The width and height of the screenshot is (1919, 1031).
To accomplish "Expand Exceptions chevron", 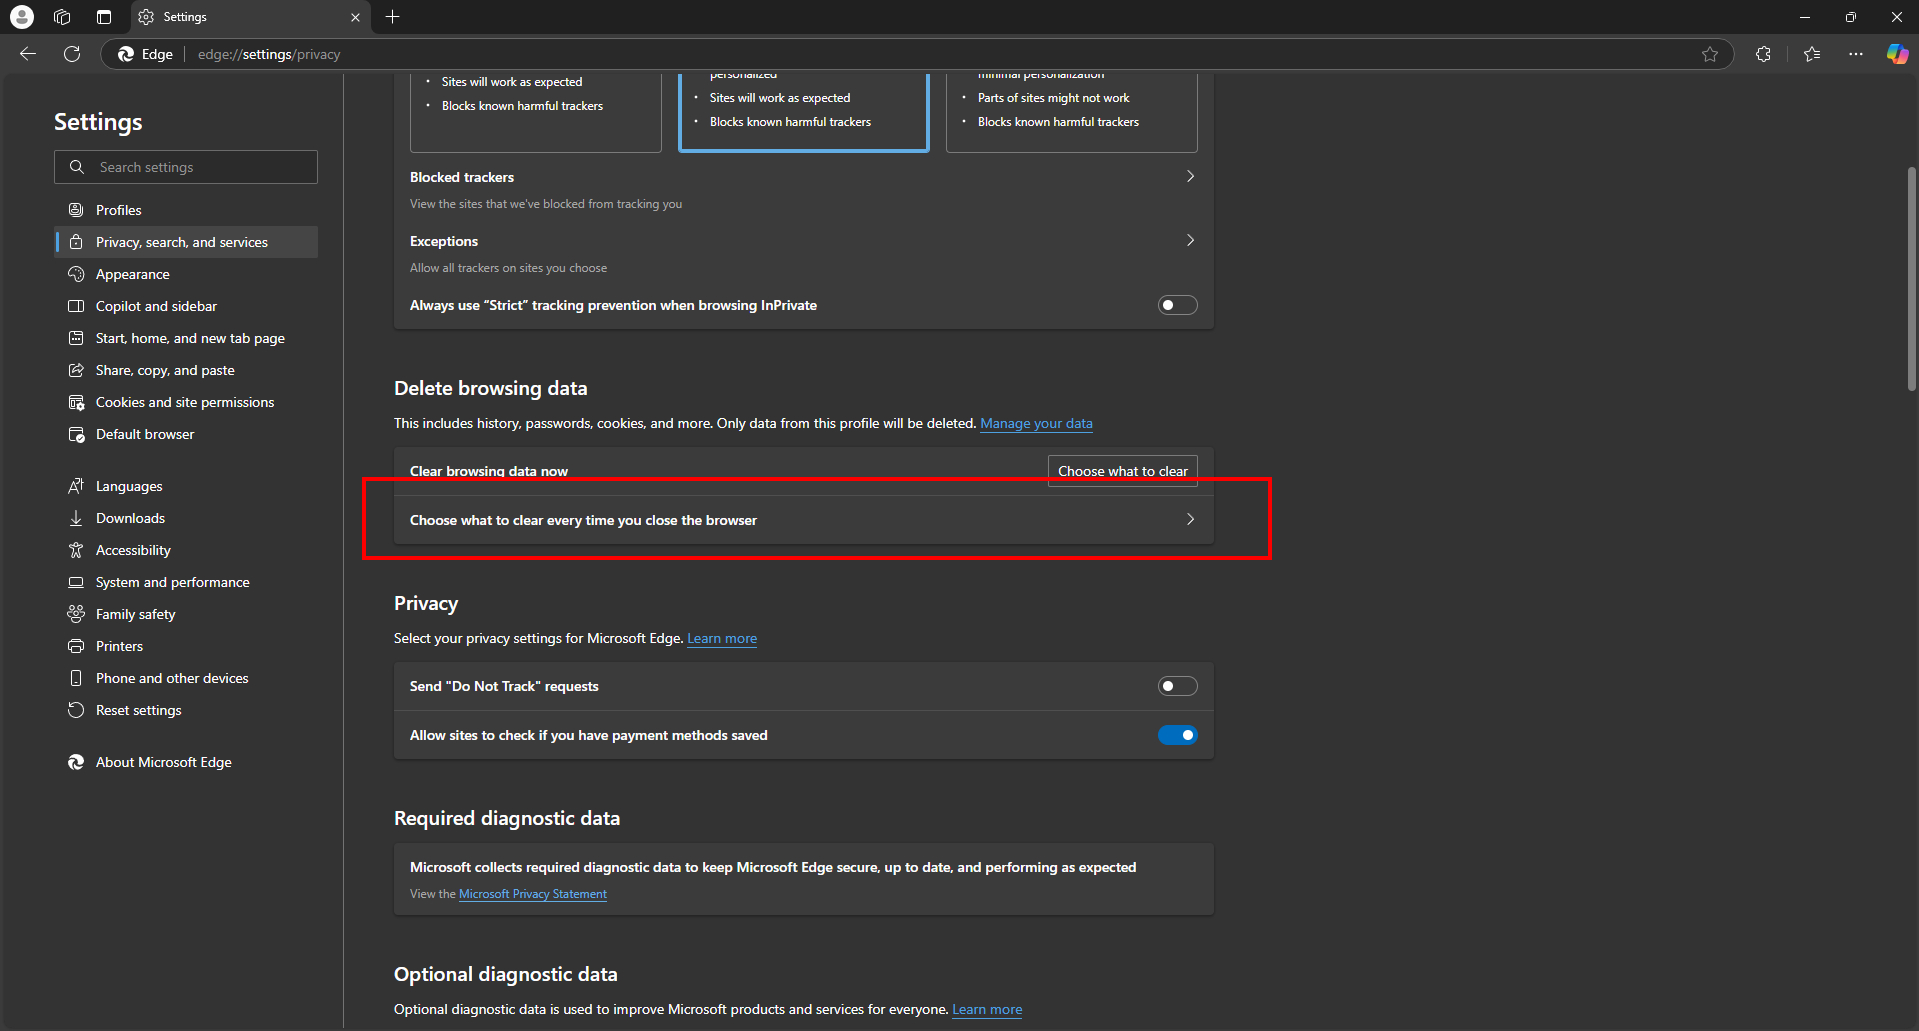I will (x=1190, y=240).
